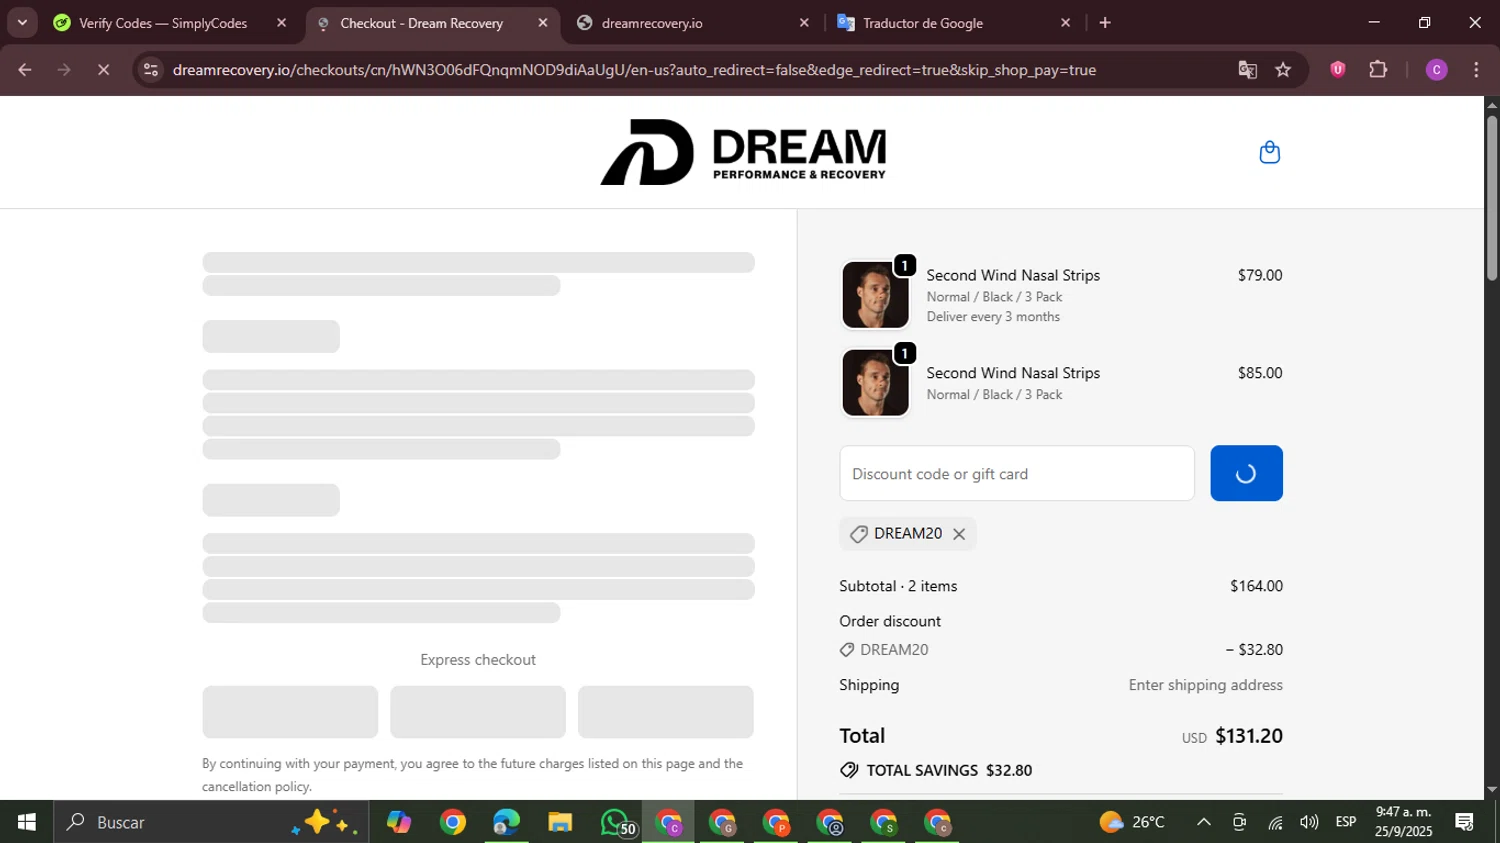Open the notifications center icon
Viewport: 1500px width, 843px height.
1465,822
